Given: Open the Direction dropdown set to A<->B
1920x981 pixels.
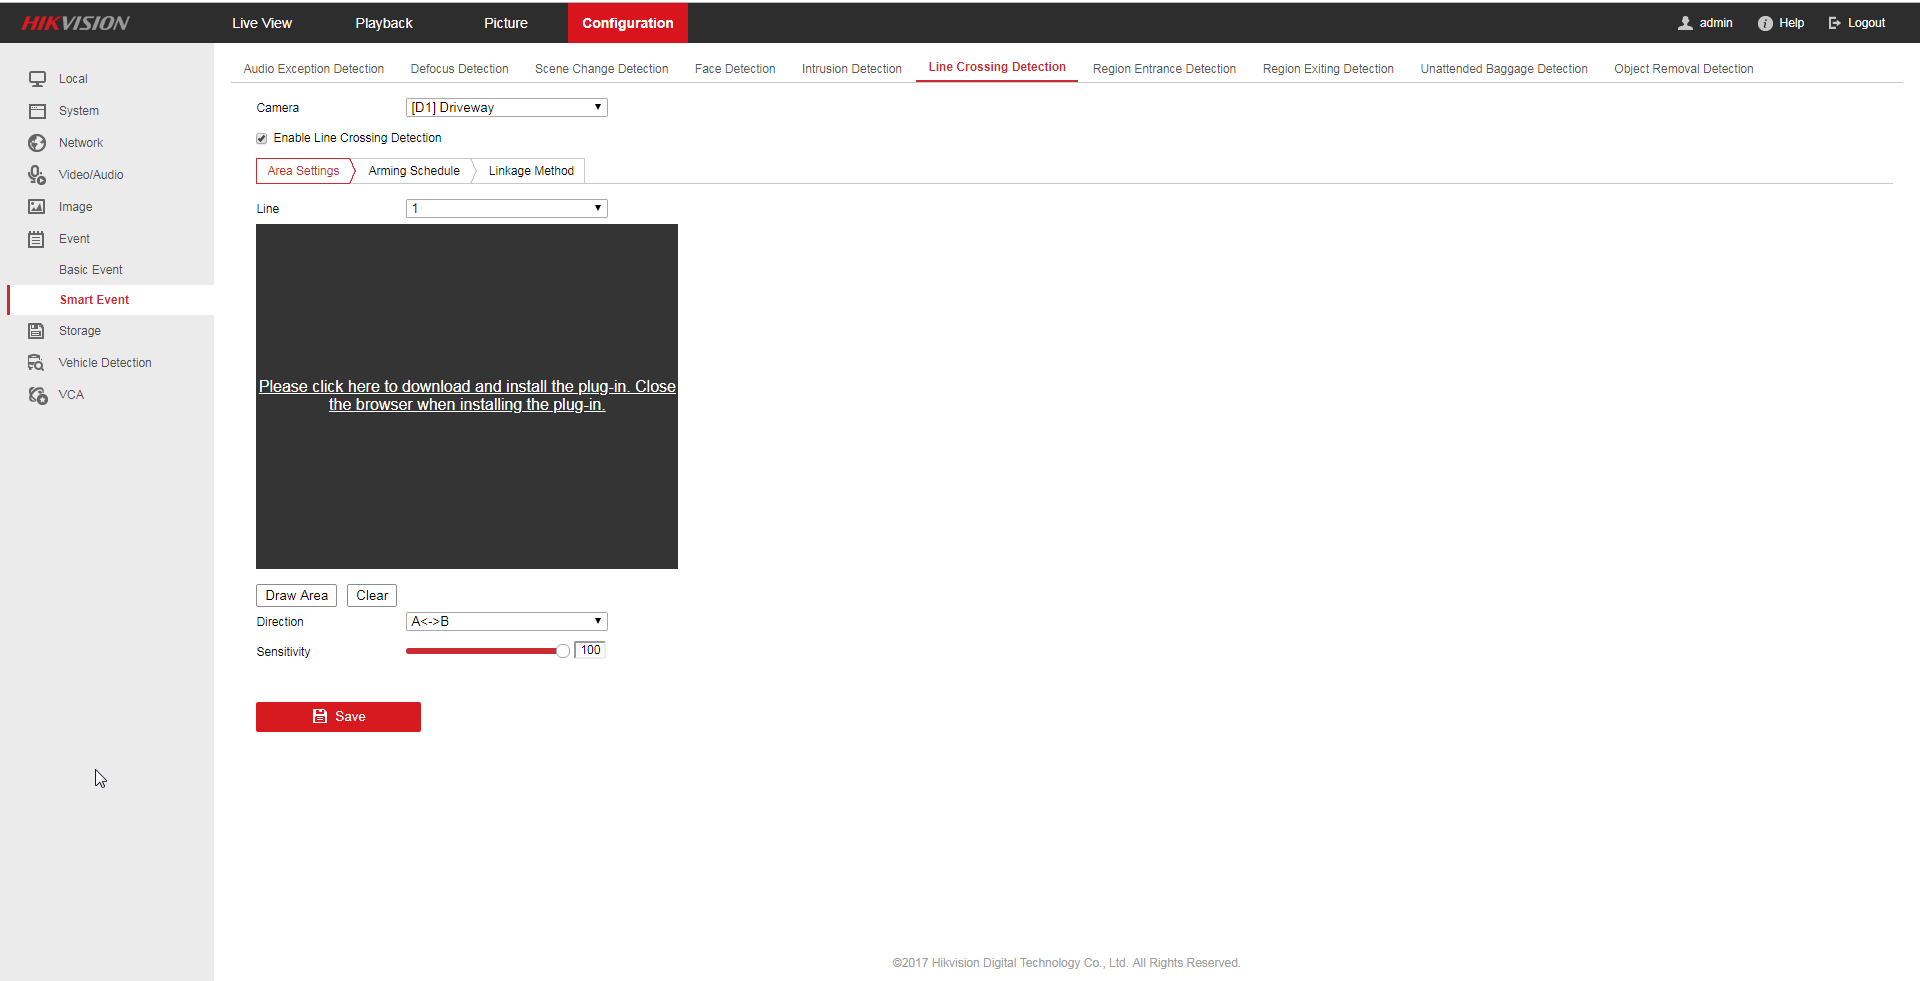Looking at the screenshot, I should coord(506,622).
